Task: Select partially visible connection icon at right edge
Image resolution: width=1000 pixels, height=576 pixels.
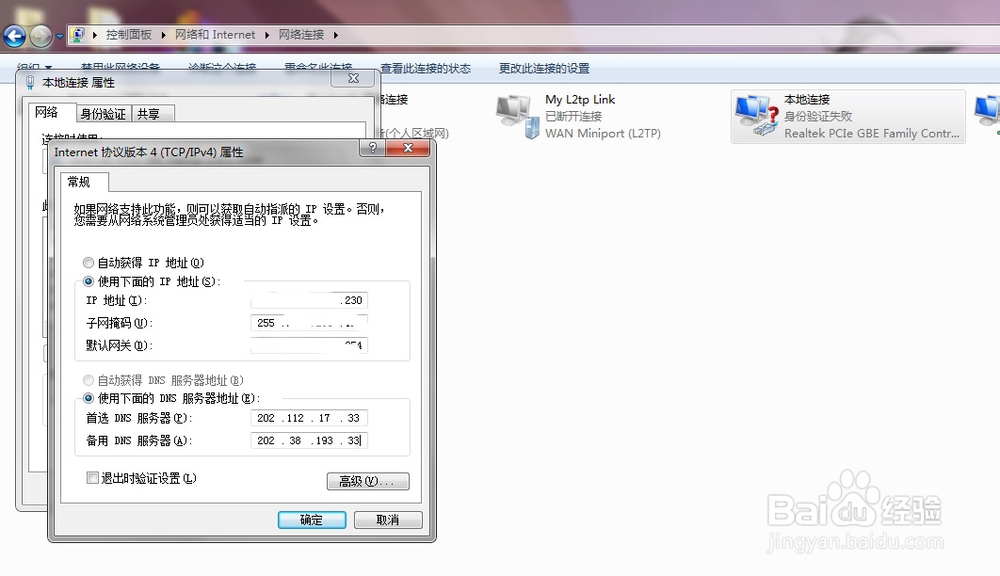Action: click(987, 115)
